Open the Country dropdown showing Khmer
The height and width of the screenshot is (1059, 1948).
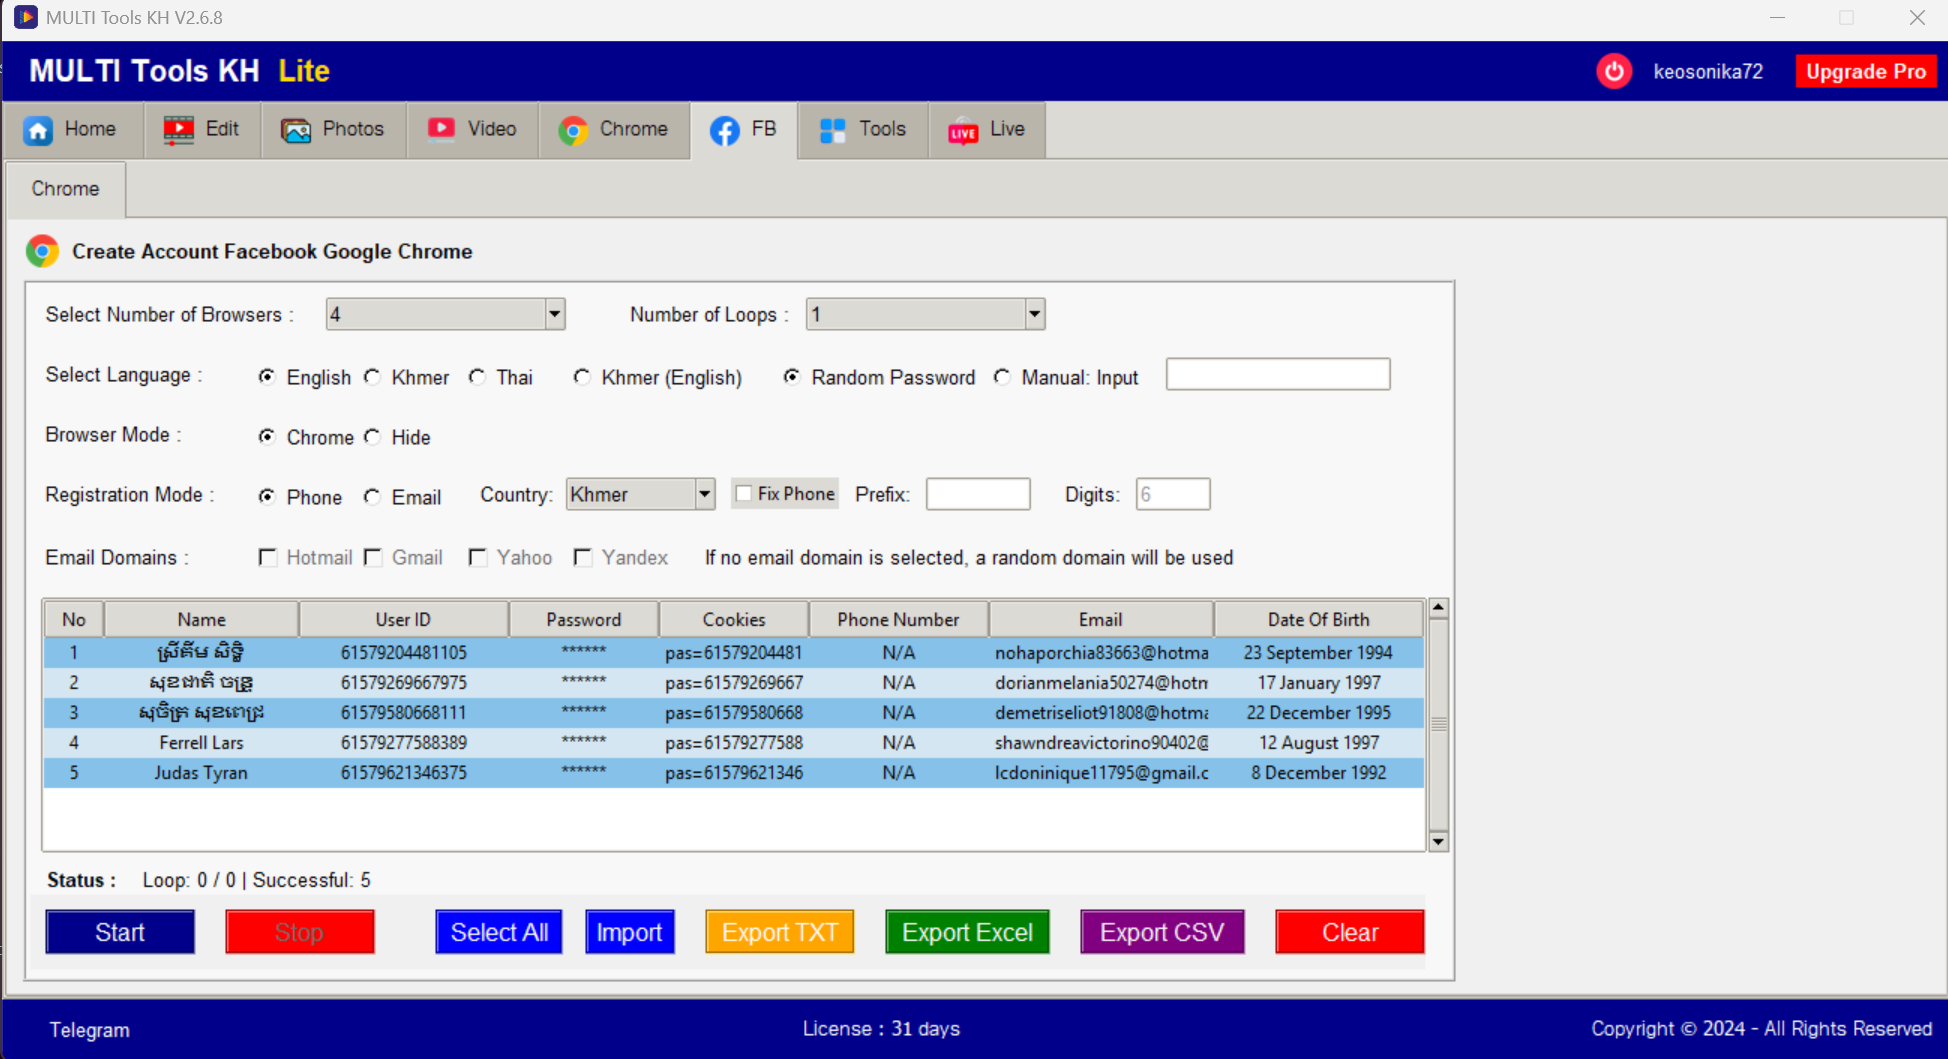pos(703,494)
